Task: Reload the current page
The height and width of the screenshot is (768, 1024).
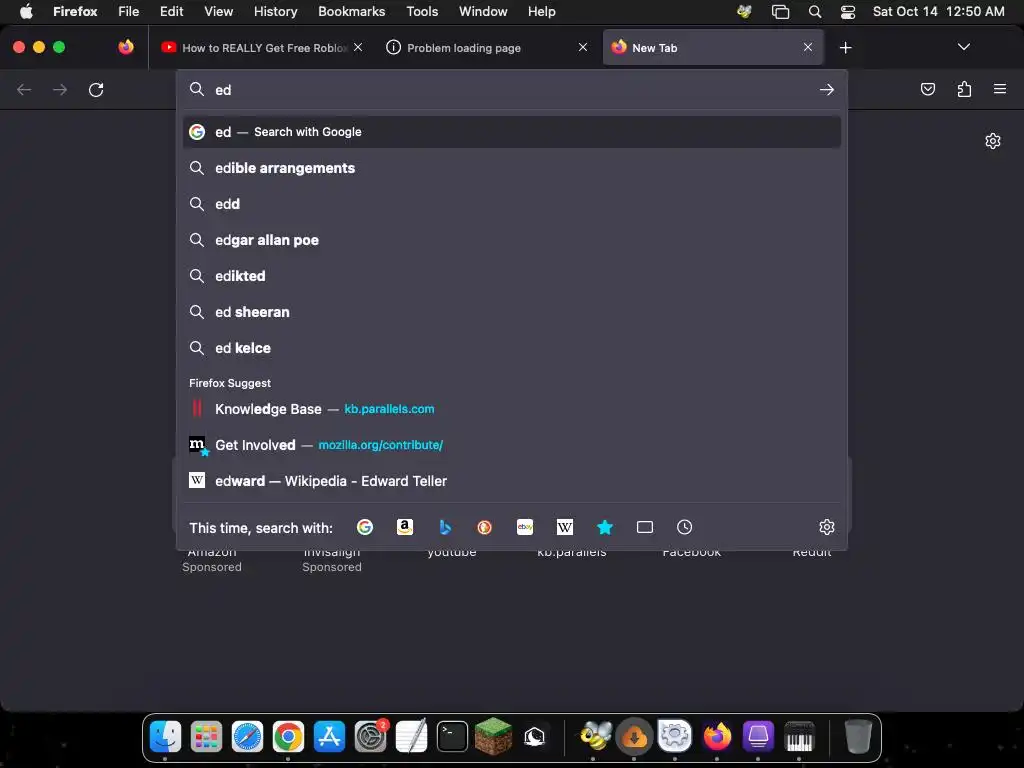Action: click(x=96, y=89)
